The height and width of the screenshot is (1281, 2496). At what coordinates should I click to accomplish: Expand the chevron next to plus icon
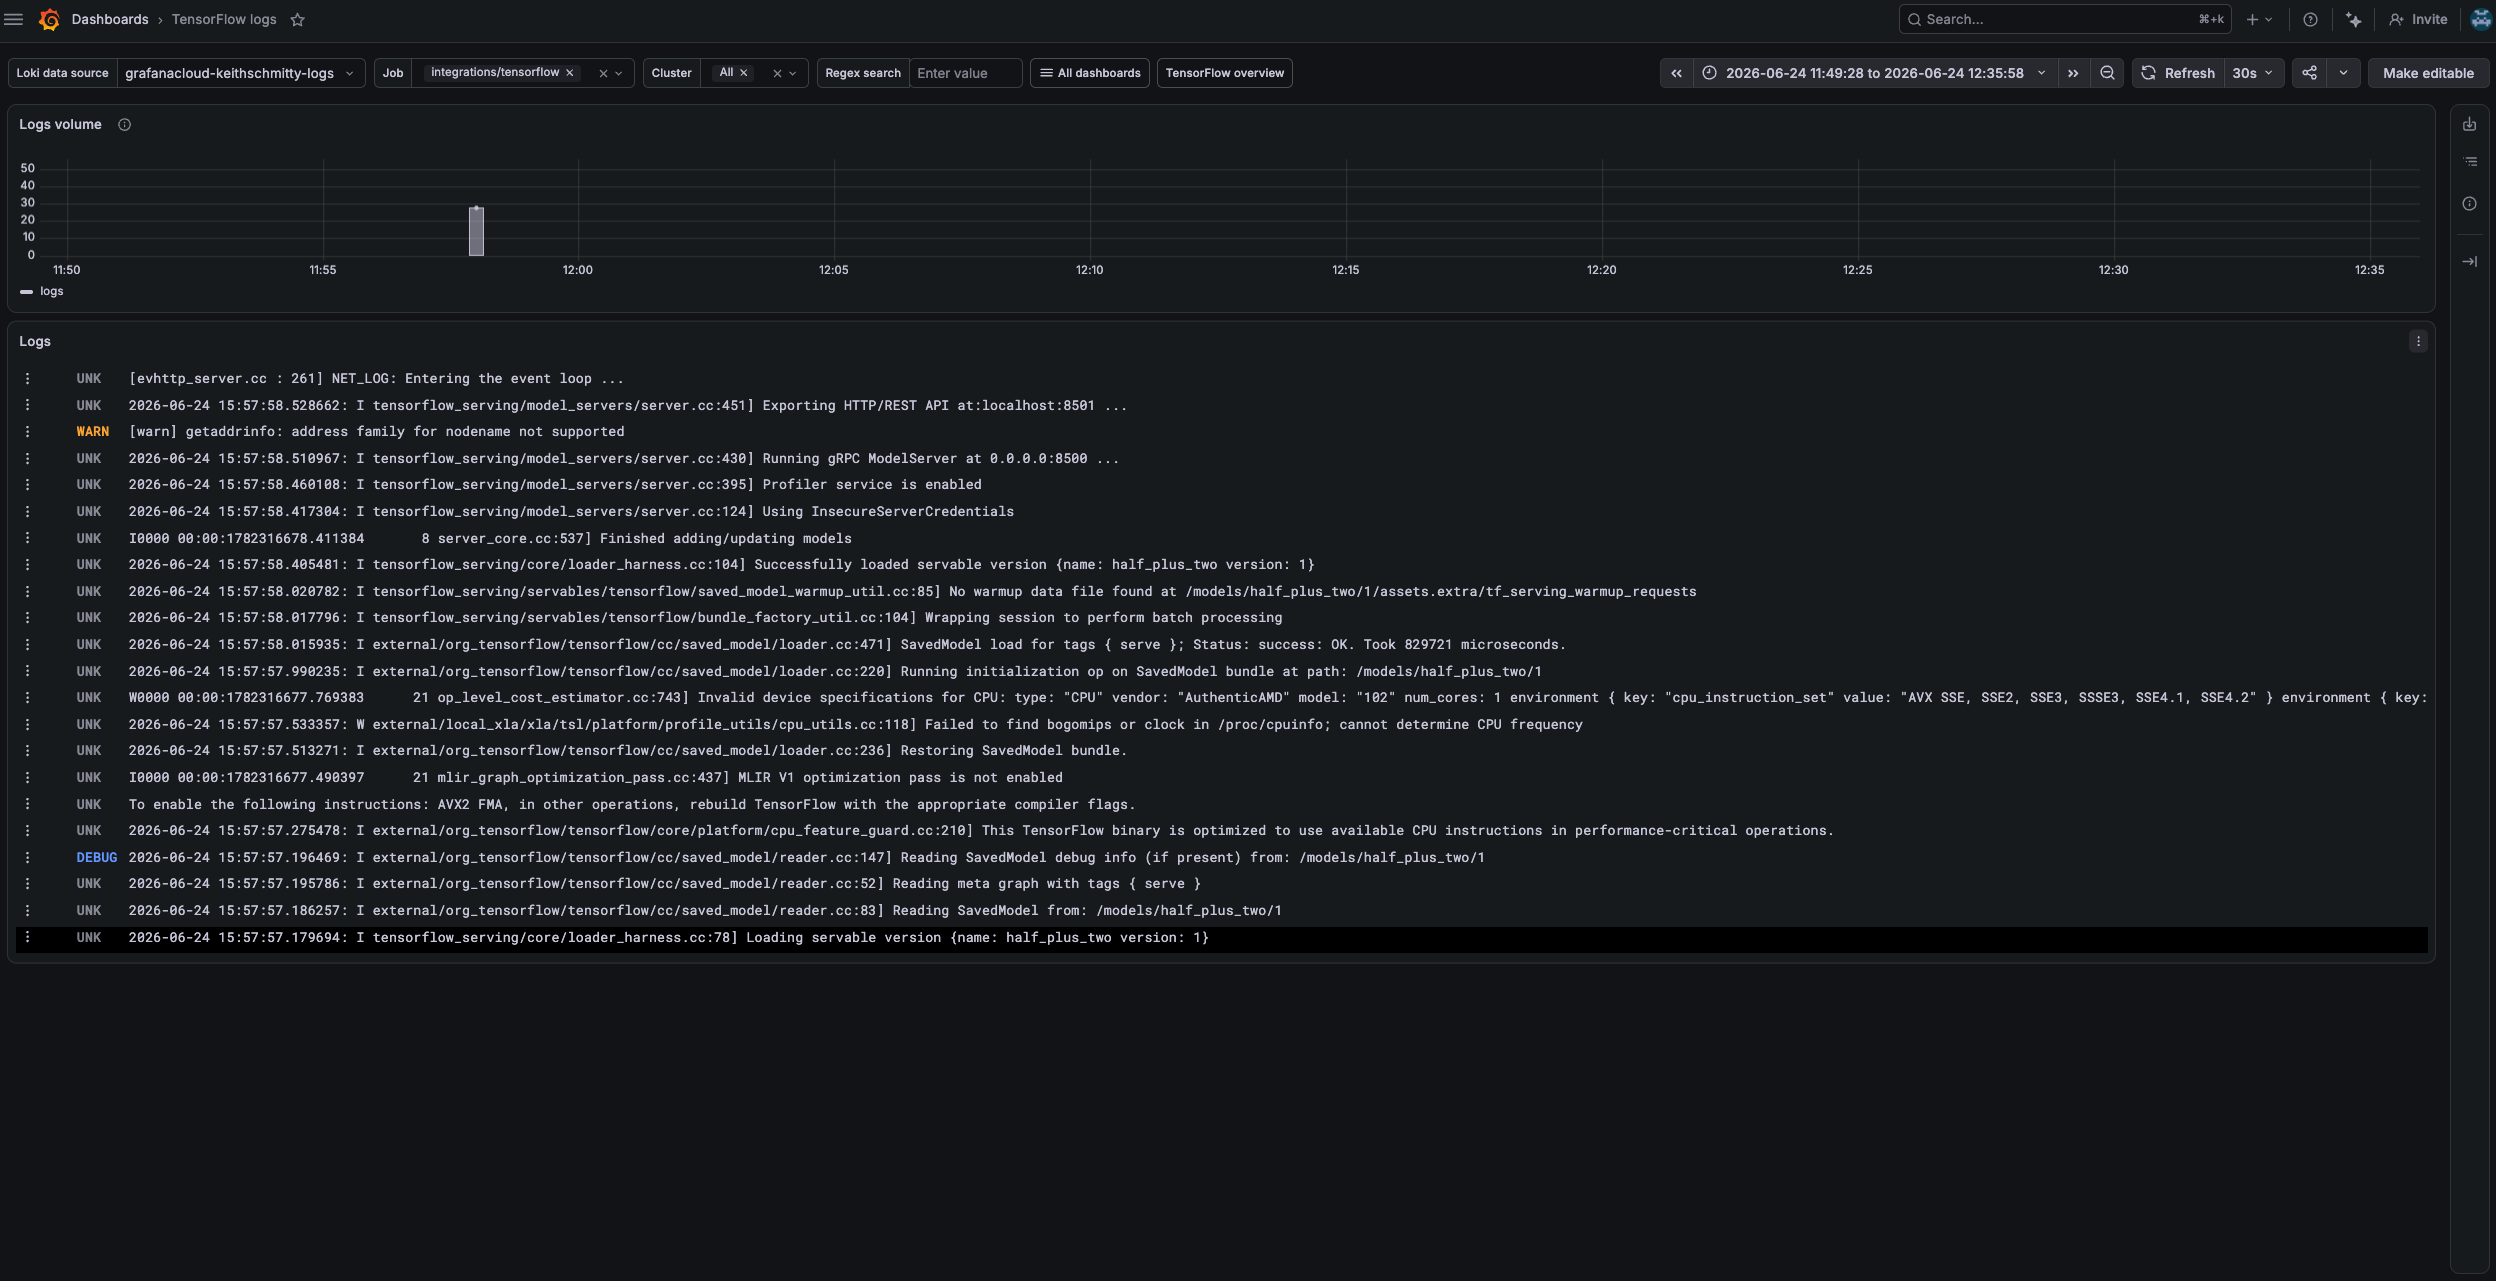click(2269, 19)
